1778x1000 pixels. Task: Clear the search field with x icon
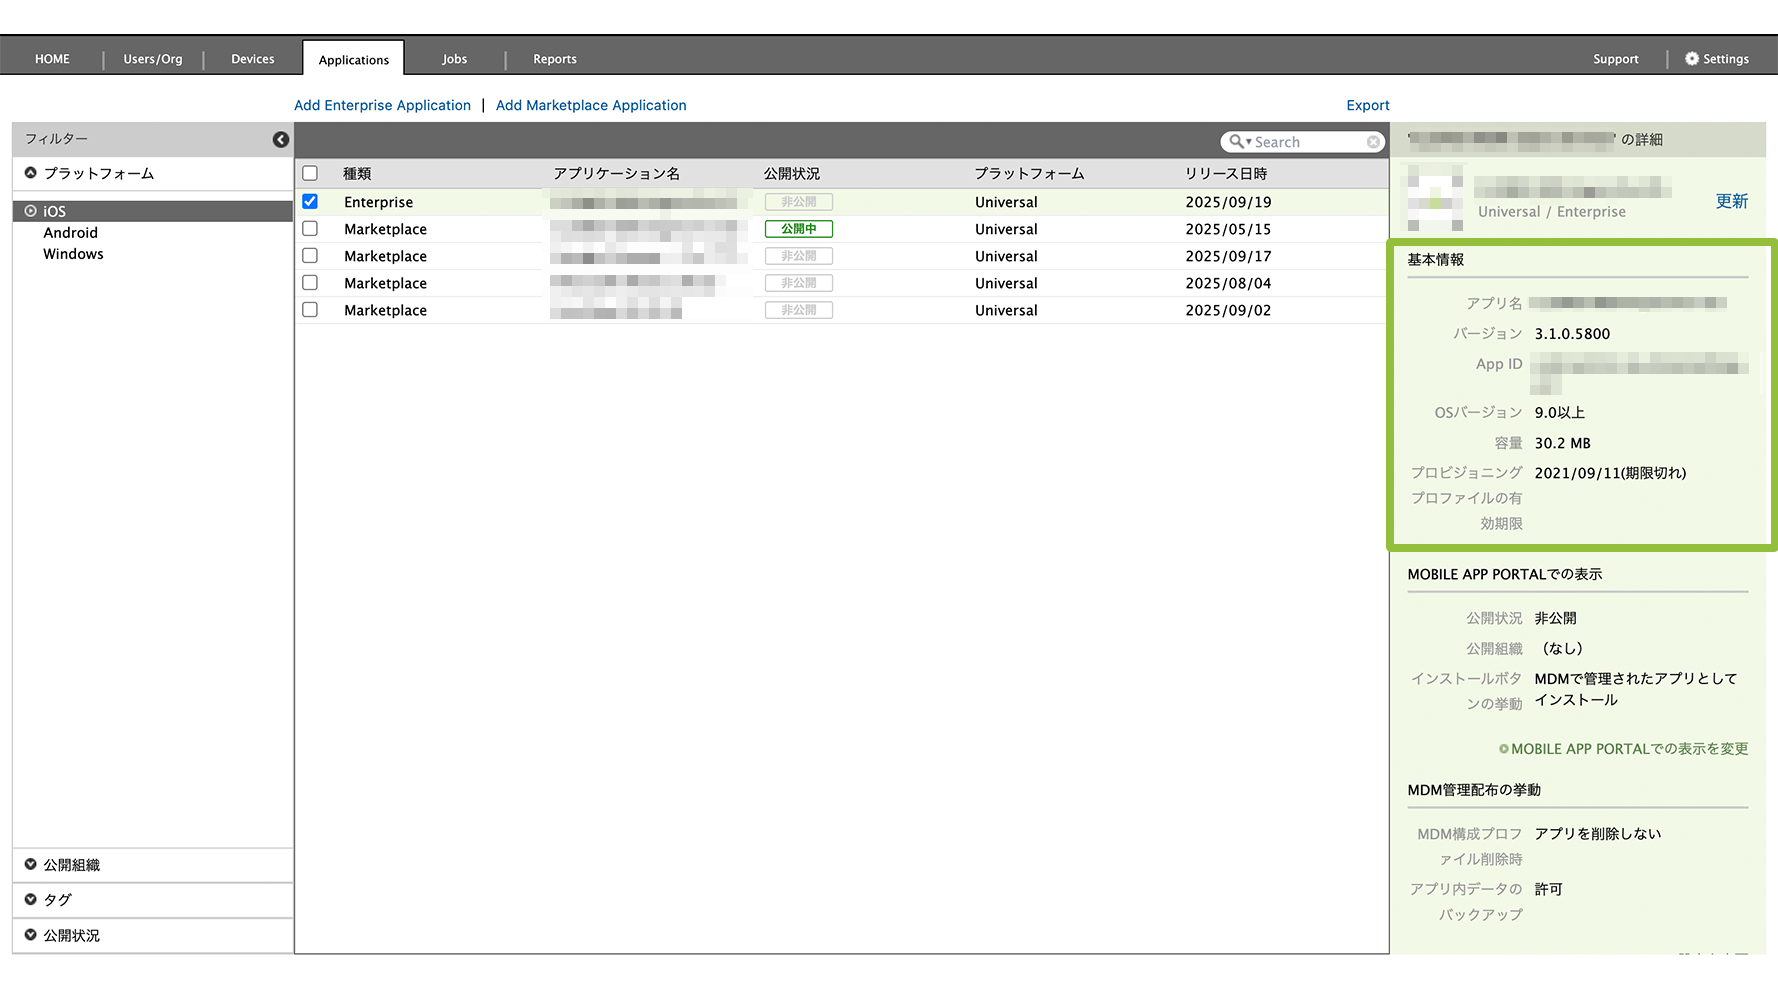point(1373,142)
